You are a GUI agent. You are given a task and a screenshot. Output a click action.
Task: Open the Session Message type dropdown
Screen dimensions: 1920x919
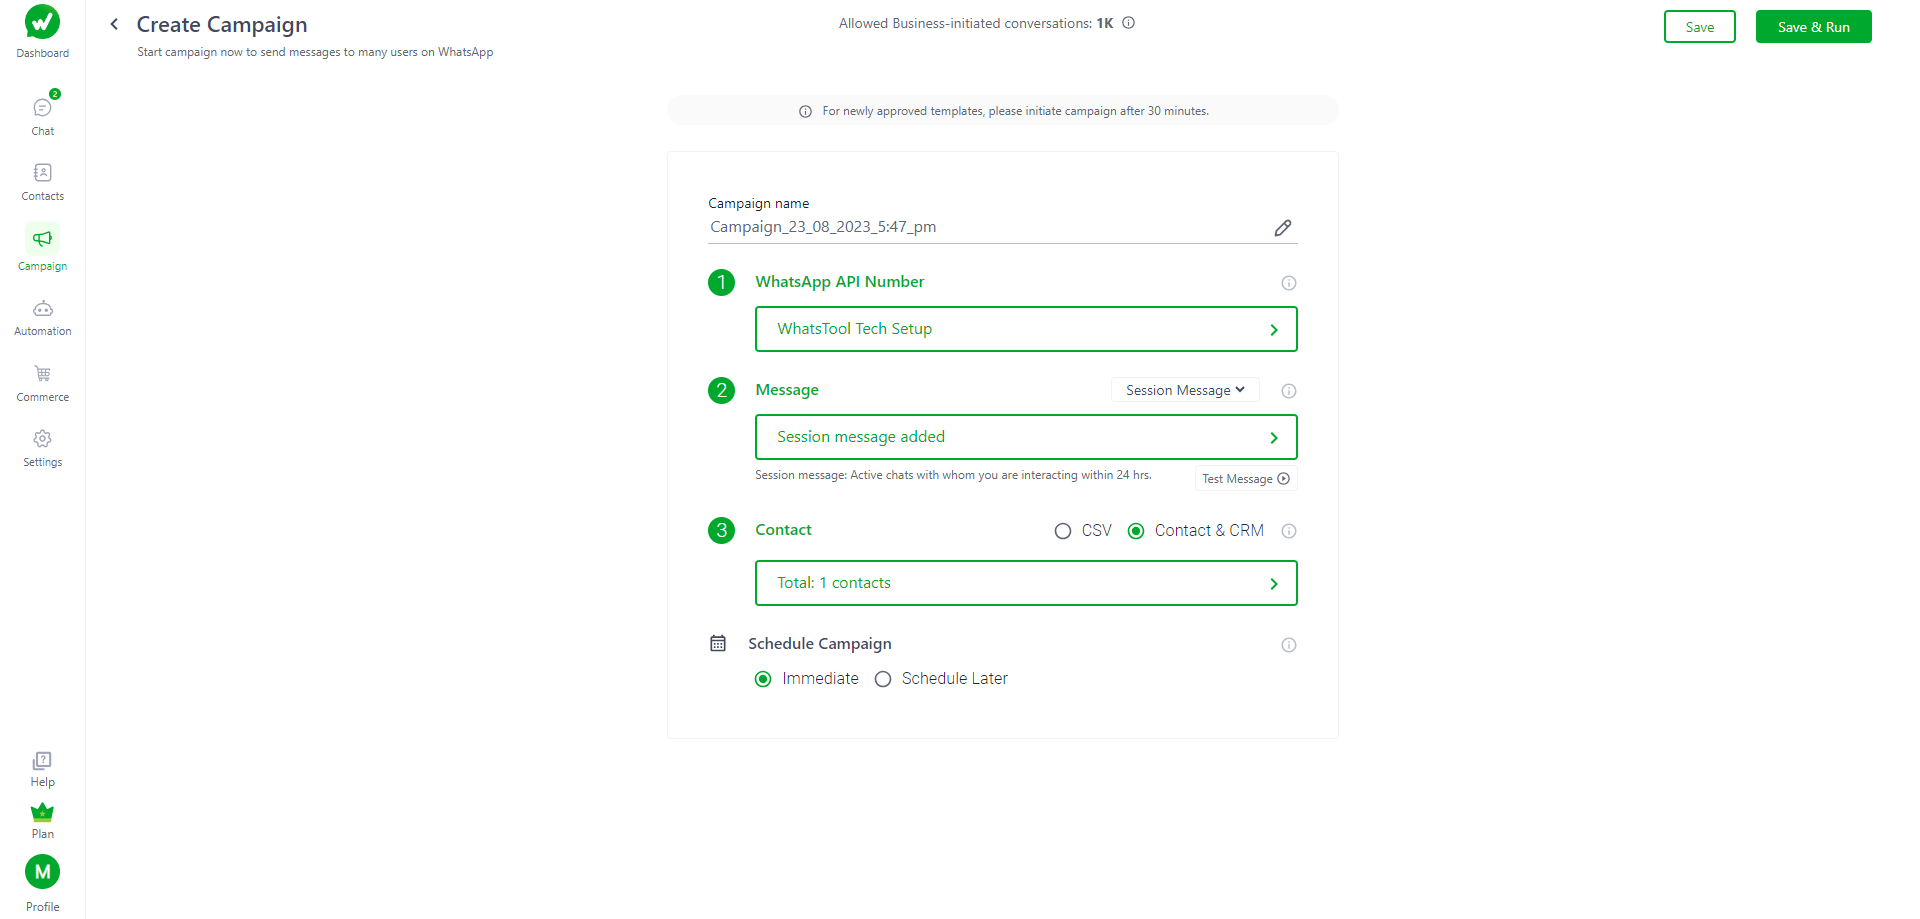tap(1184, 390)
